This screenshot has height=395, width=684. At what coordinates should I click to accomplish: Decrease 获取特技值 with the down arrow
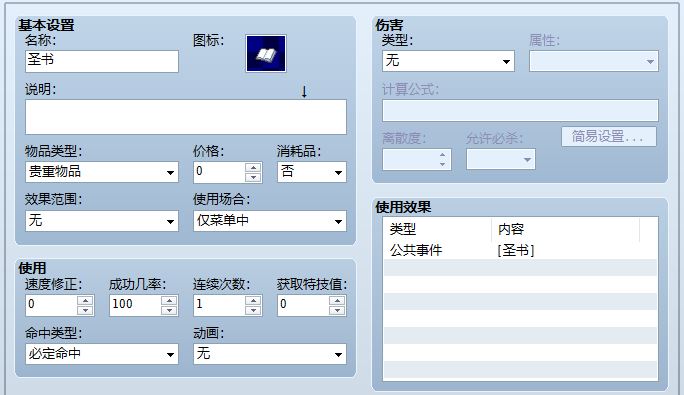click(x=337, y=310)
